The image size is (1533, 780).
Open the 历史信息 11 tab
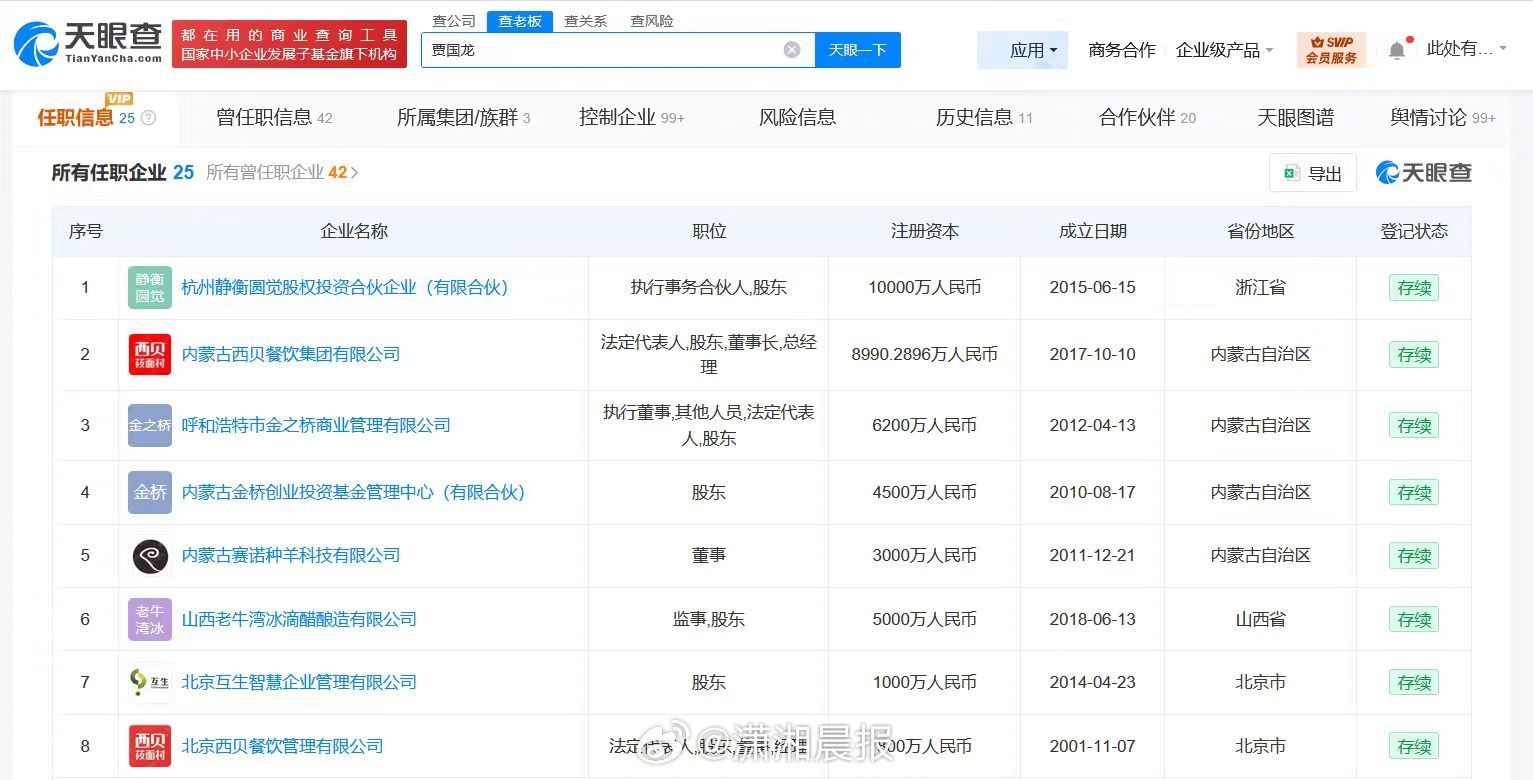(x=984, y=118)
